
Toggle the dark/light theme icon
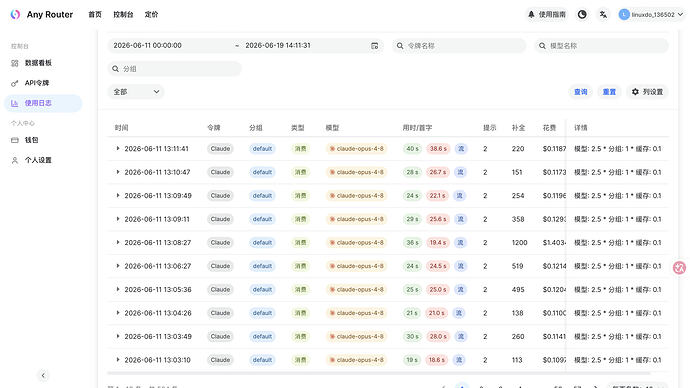click(x=582, y=15)
